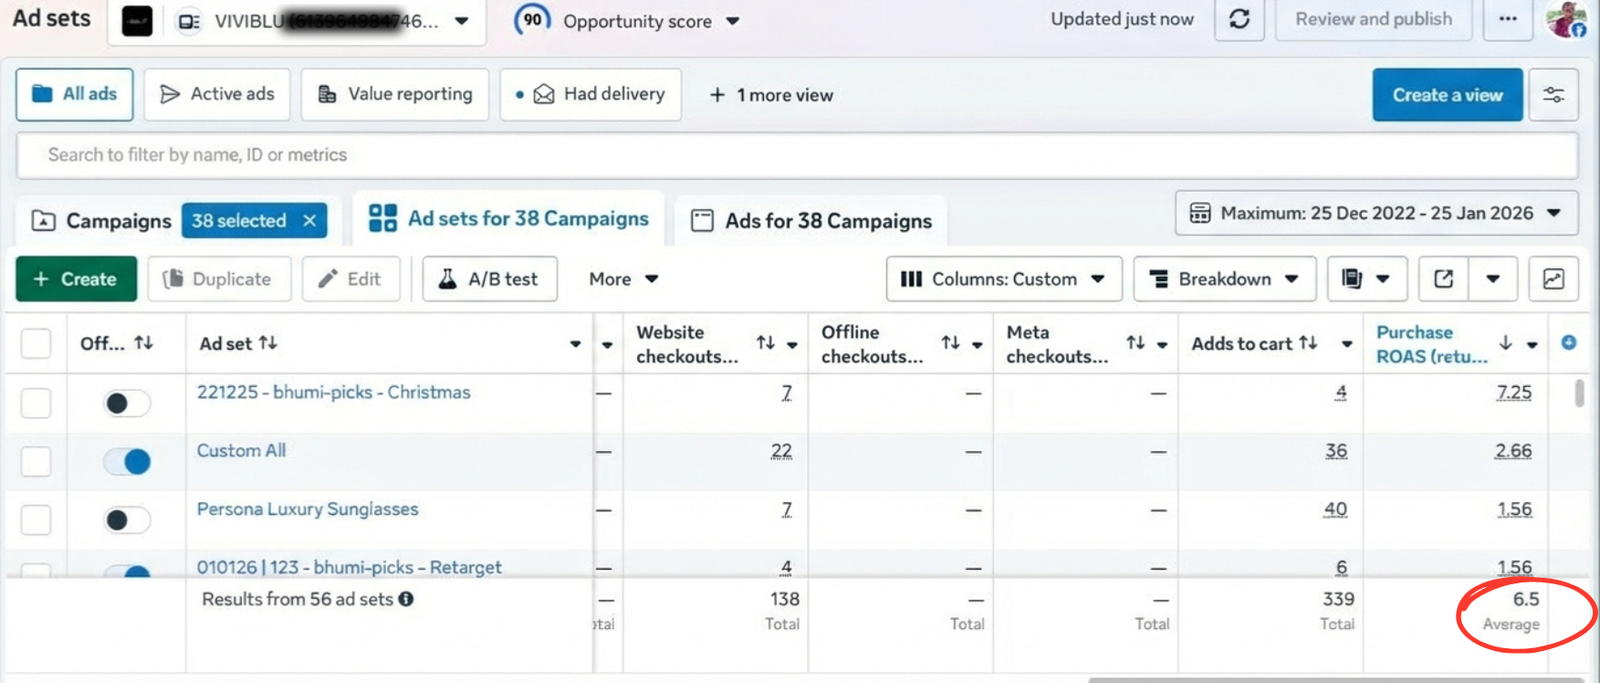This screenshot has height=683, width=1600.
Task: Open the export options arrow dropdown
Action: [1493, 279]
